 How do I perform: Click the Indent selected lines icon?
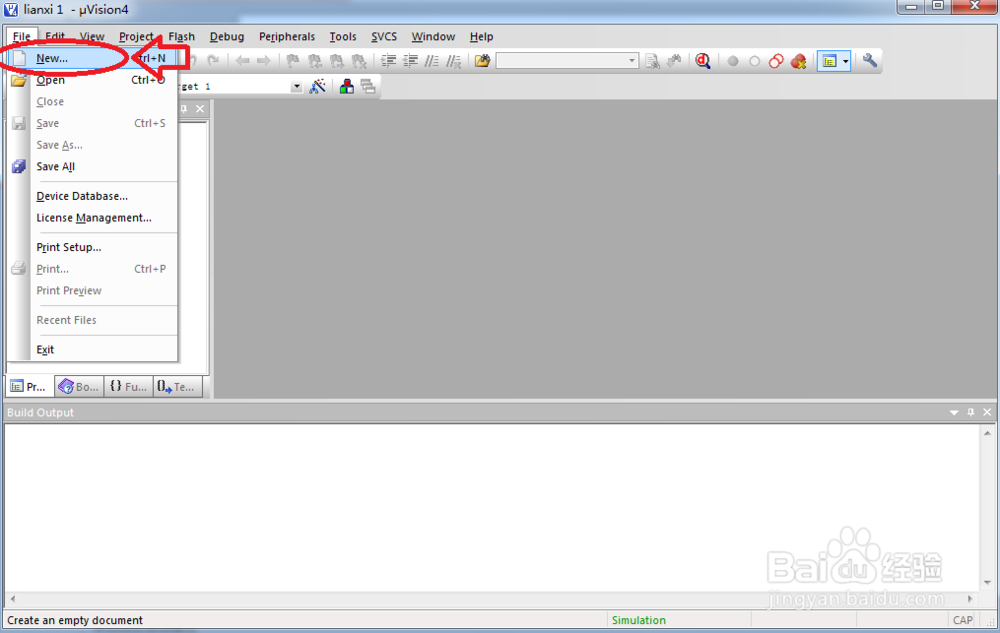pyautogui.click(x=388, y=61)
